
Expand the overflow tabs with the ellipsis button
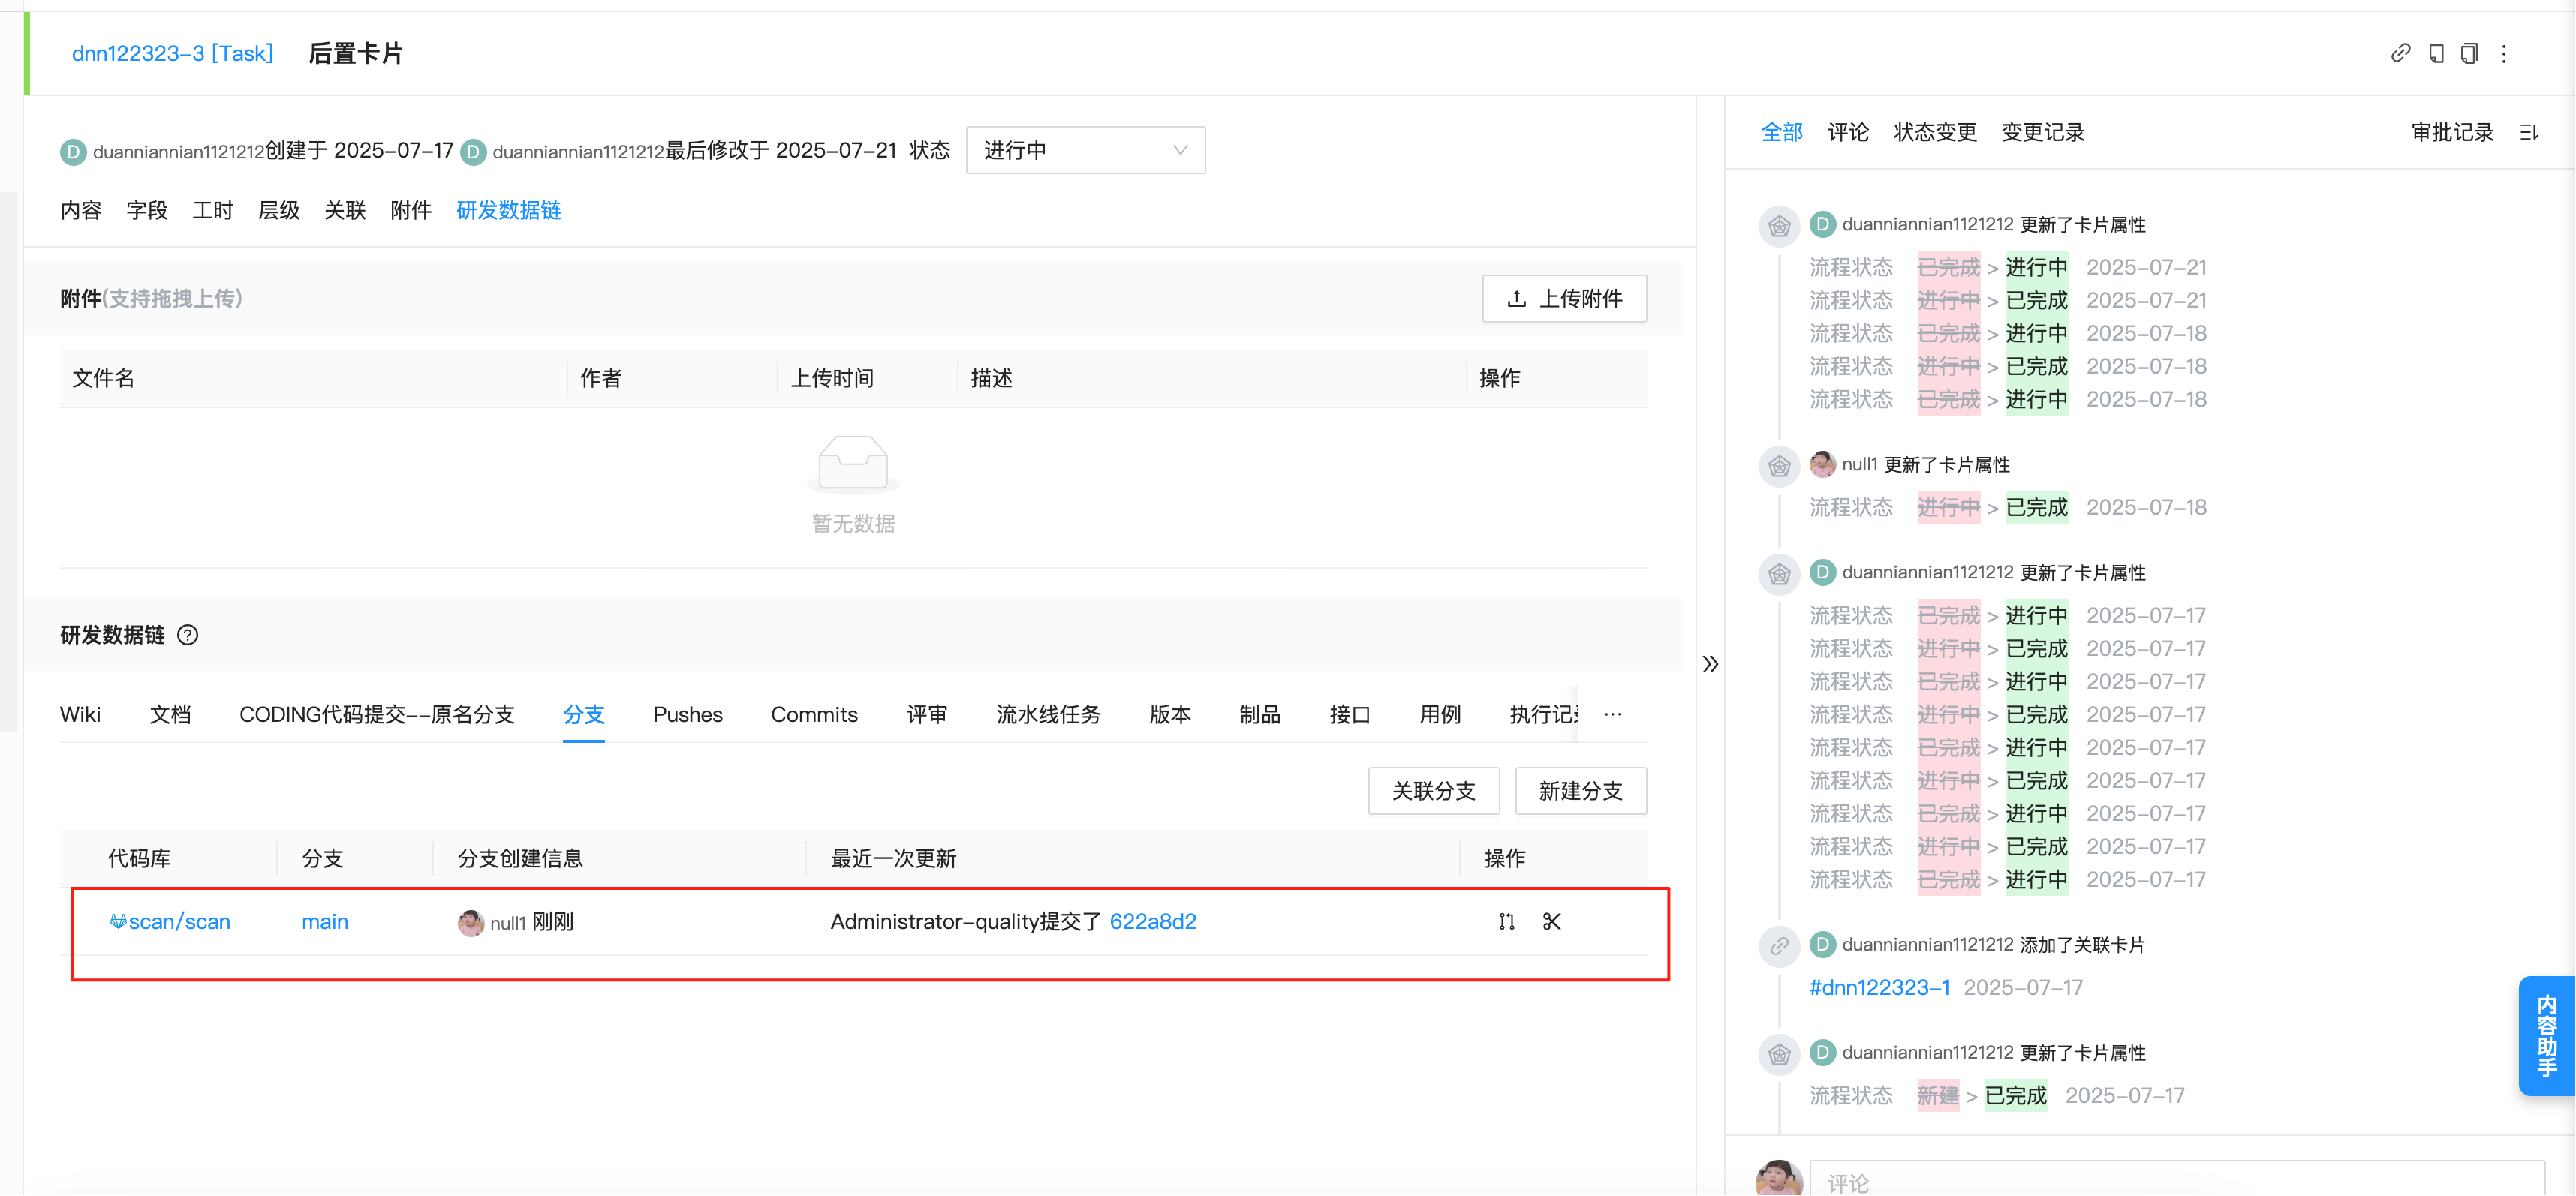(1612, 714)
